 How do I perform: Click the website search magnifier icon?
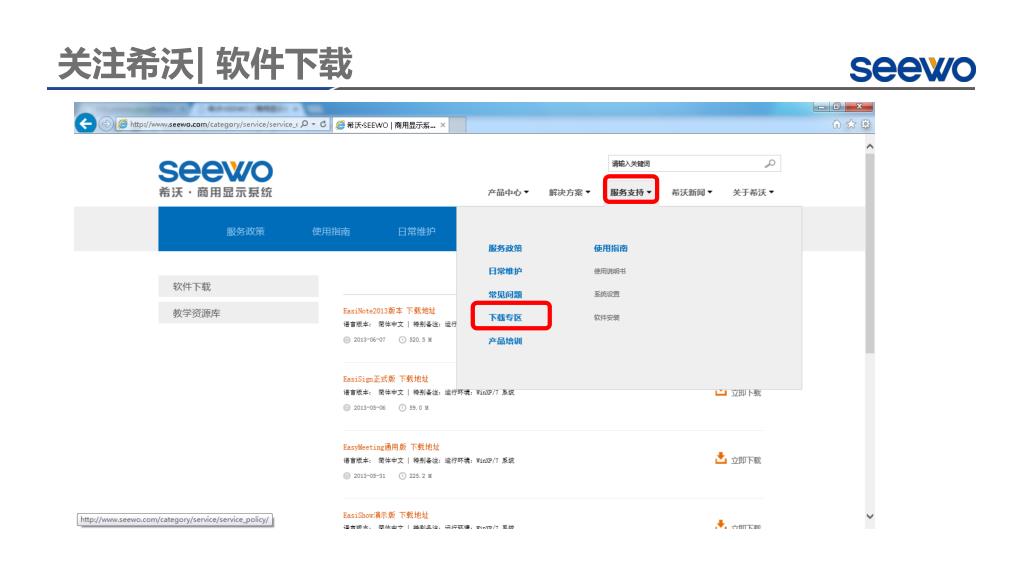click(x=770, y=163)
